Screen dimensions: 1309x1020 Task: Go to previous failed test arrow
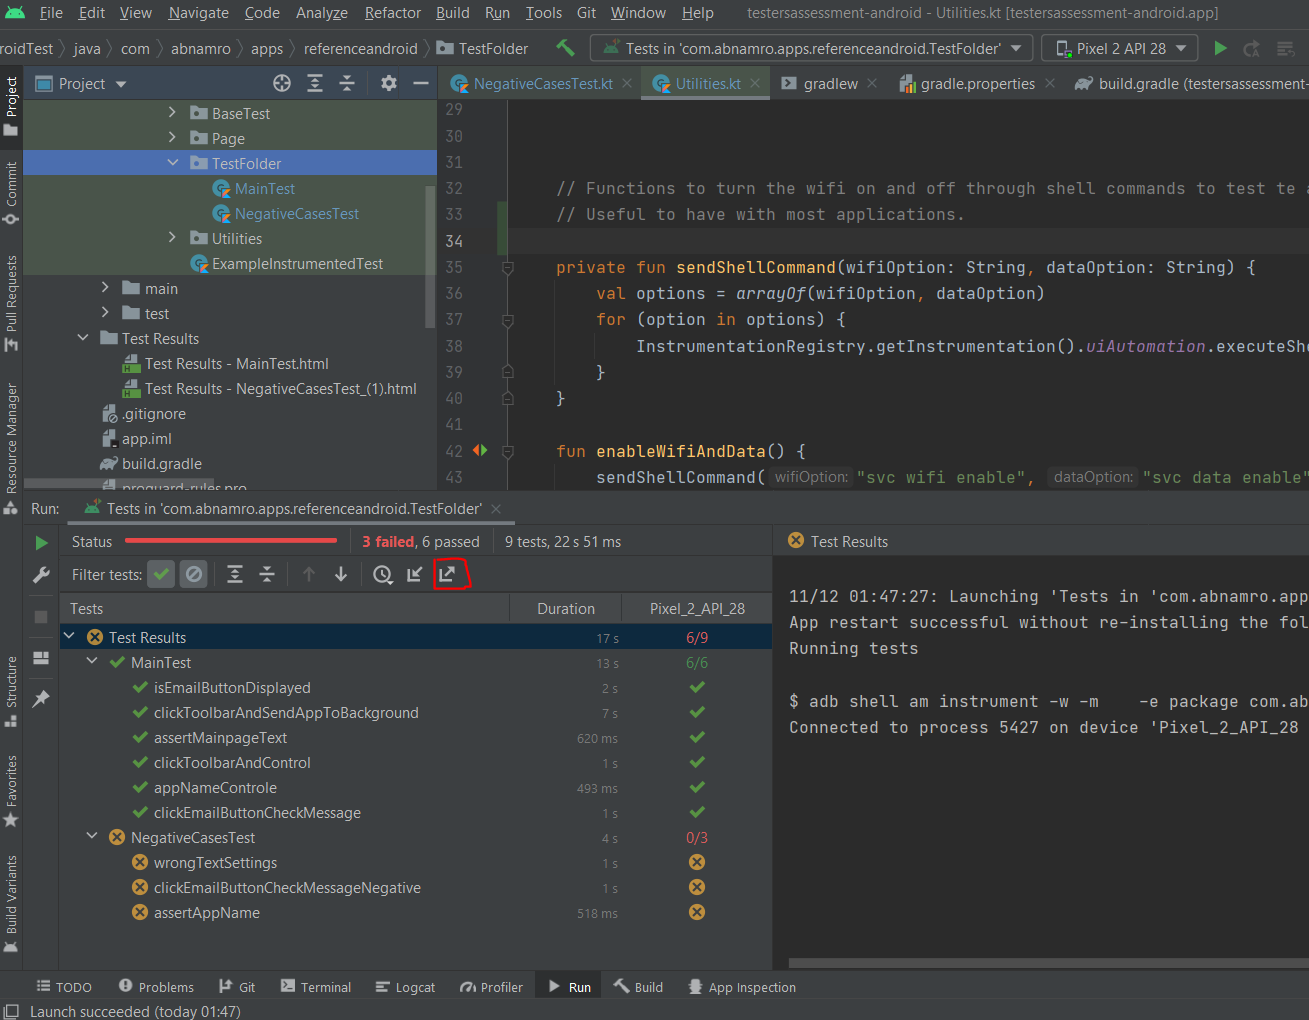(309, 574)
